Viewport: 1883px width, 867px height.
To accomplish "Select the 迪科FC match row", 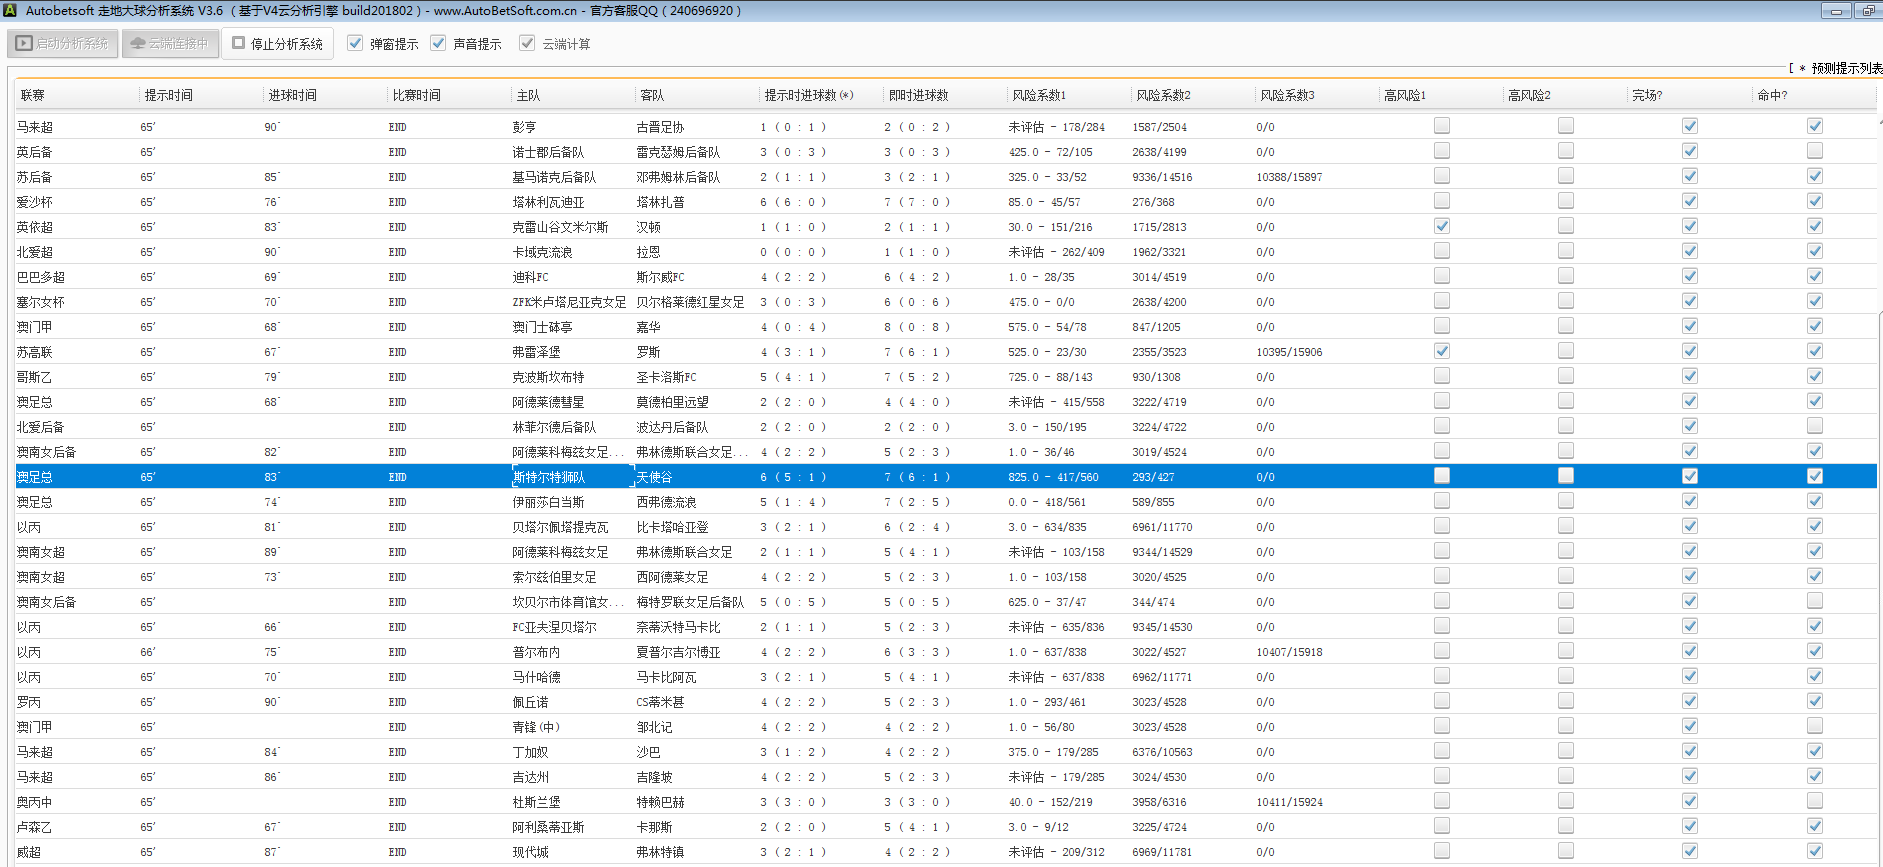I will tap(530, 277).
